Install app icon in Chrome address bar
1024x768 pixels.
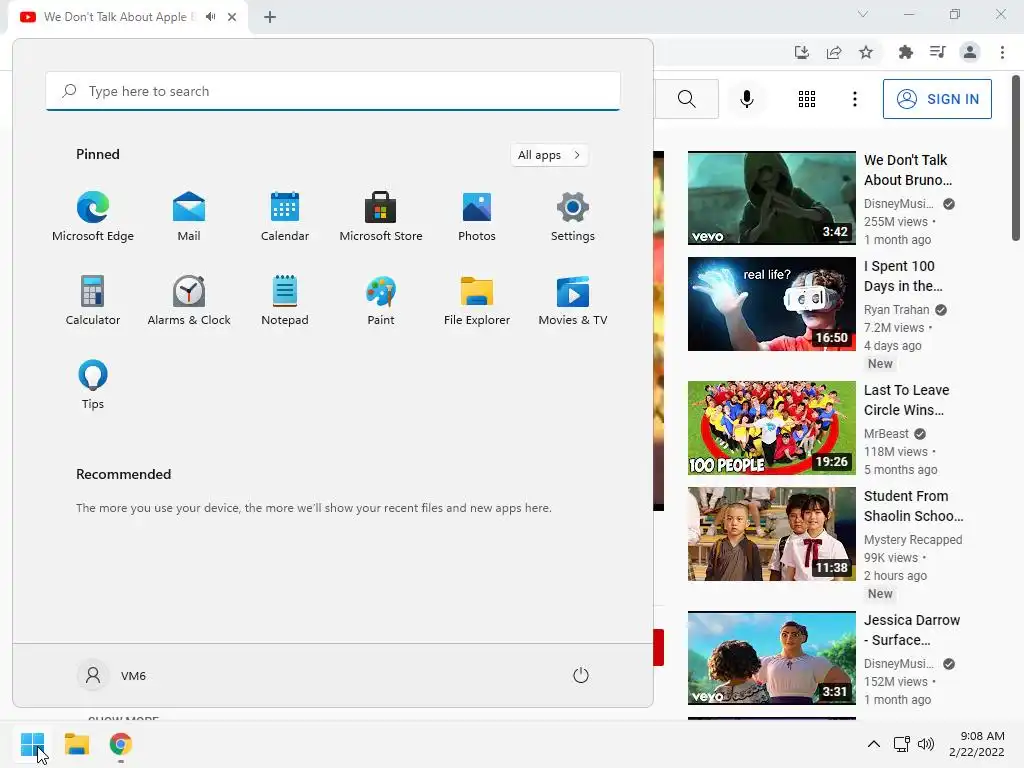[801, 52]
